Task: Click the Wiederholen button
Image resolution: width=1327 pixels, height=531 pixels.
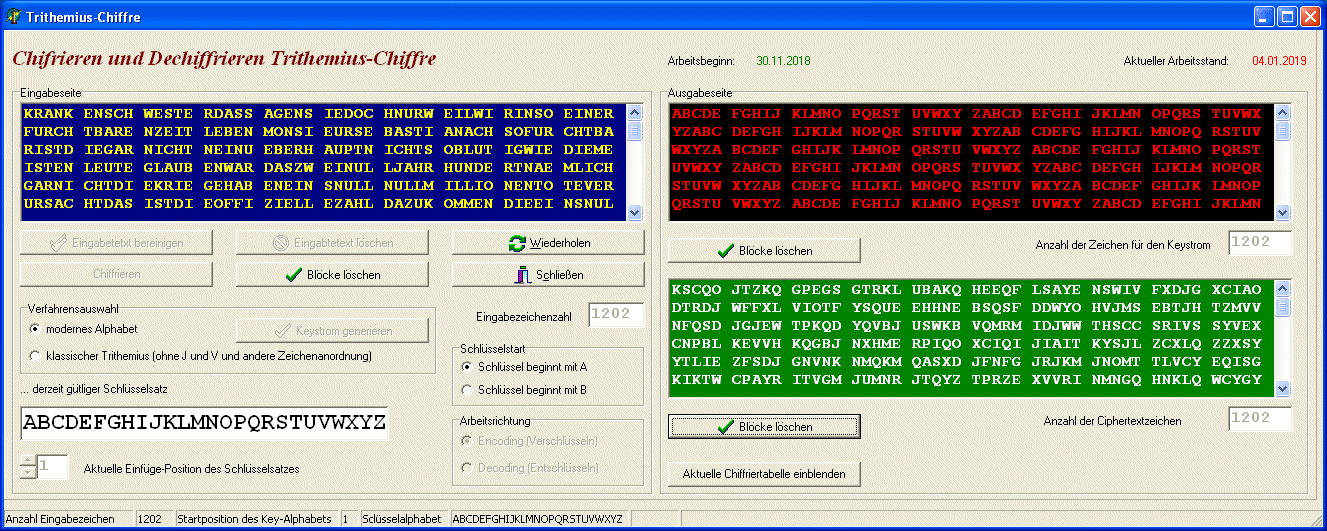Action: pyautogui.click(x=546, y=243)
